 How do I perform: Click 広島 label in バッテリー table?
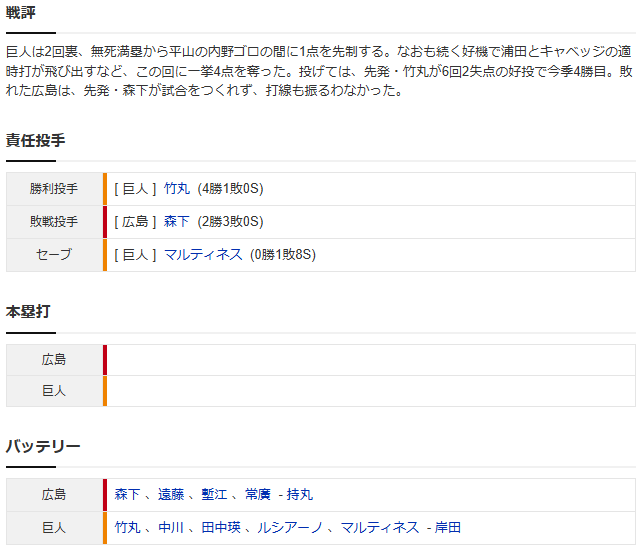(54, 495)
